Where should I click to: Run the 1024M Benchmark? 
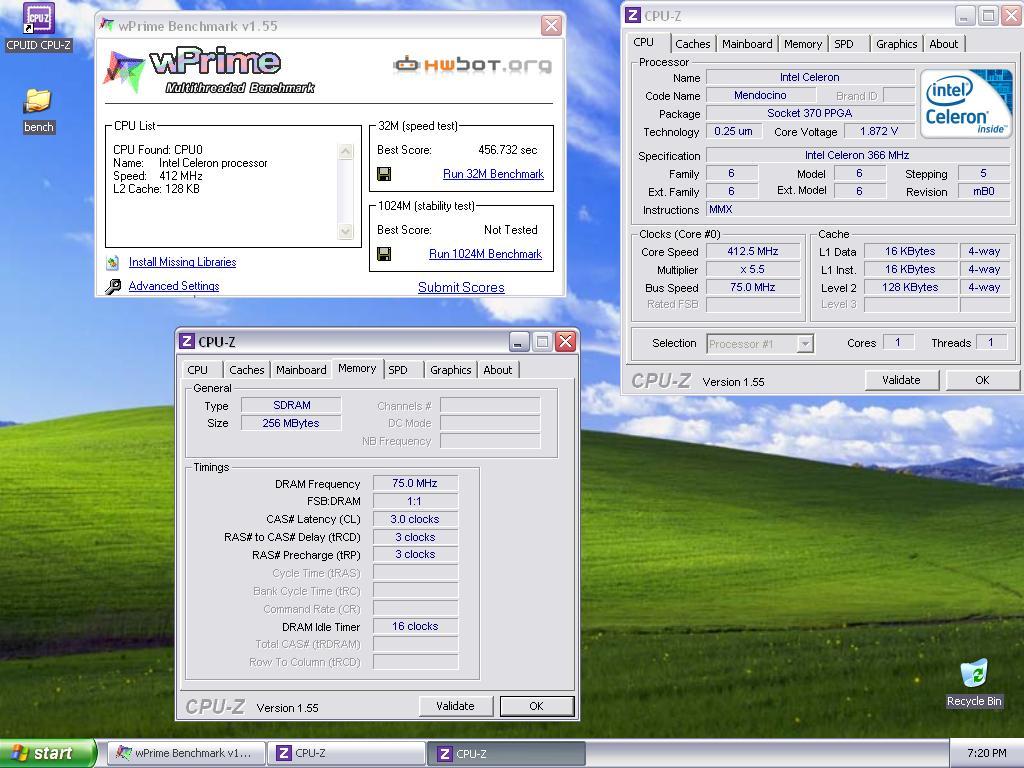pos(485,254)
